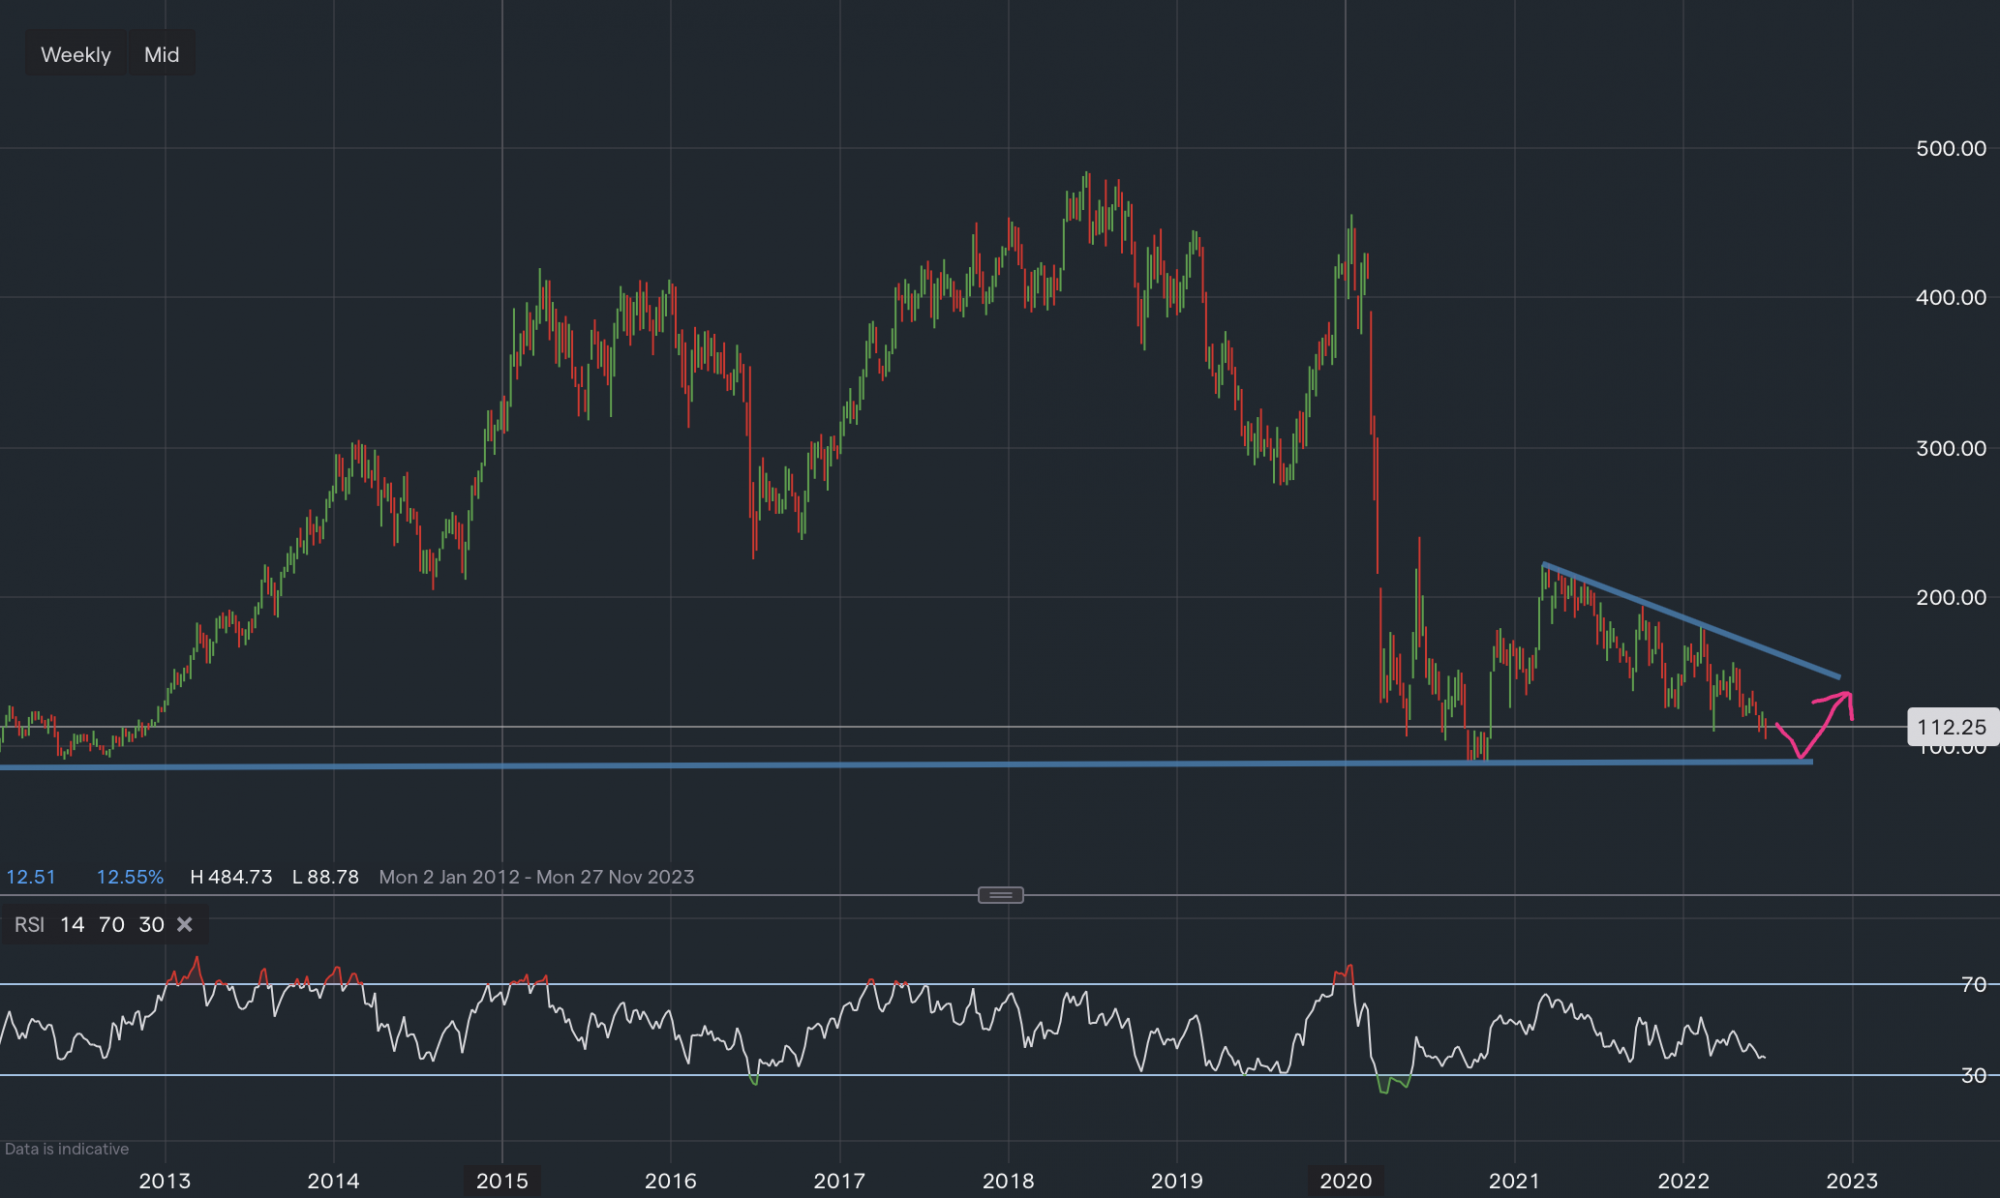Click the 2023 year label on timeline

[1851, 1181]
